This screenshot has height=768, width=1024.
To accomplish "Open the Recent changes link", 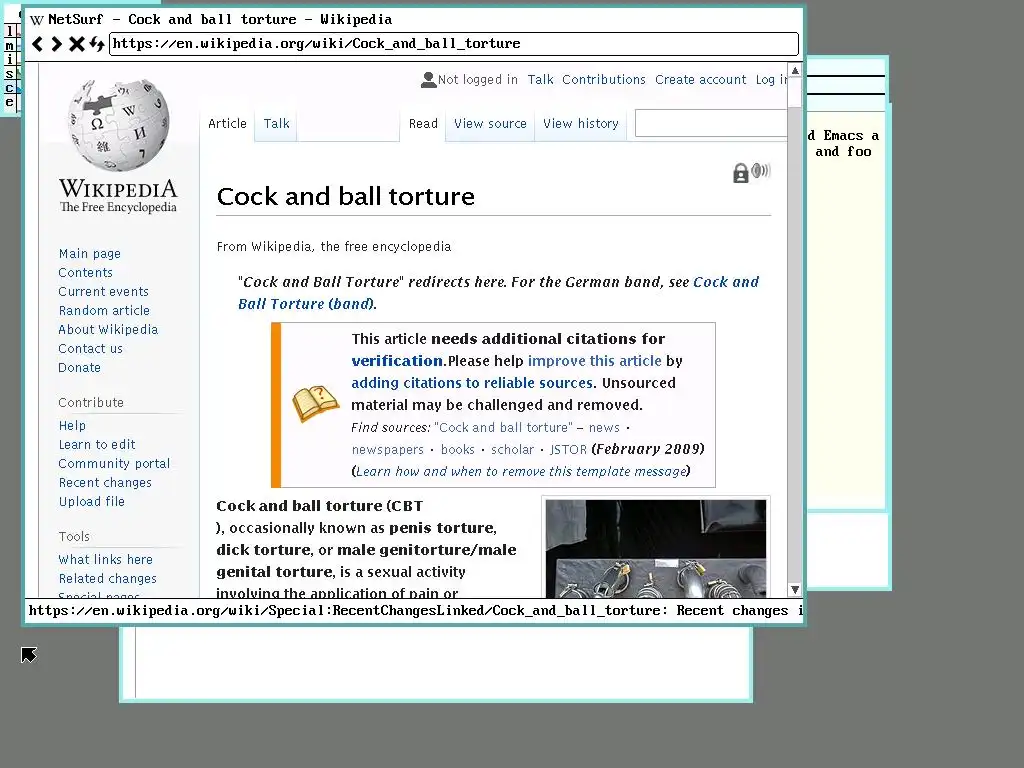I will 104,482.
